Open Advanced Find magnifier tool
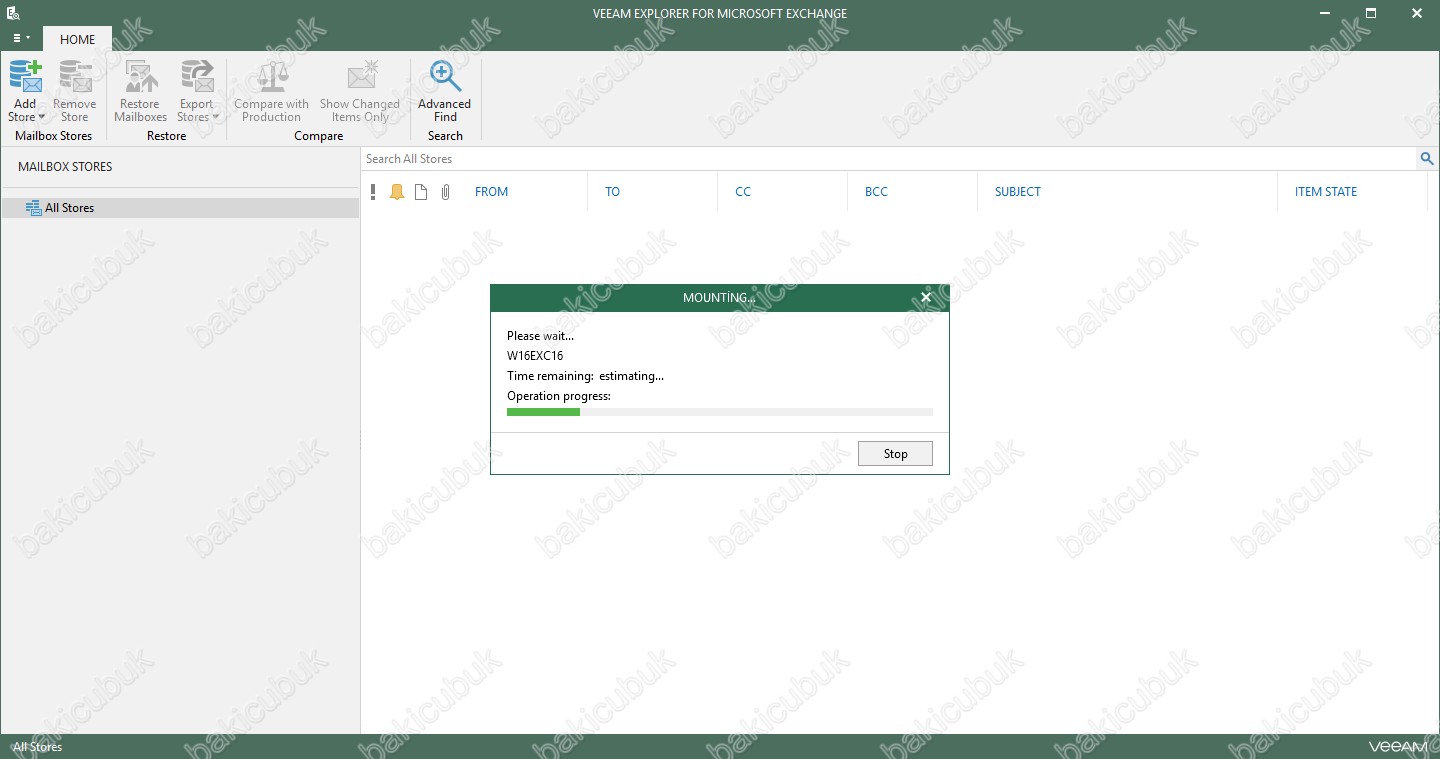1440x759 pixels. point(445,77)
